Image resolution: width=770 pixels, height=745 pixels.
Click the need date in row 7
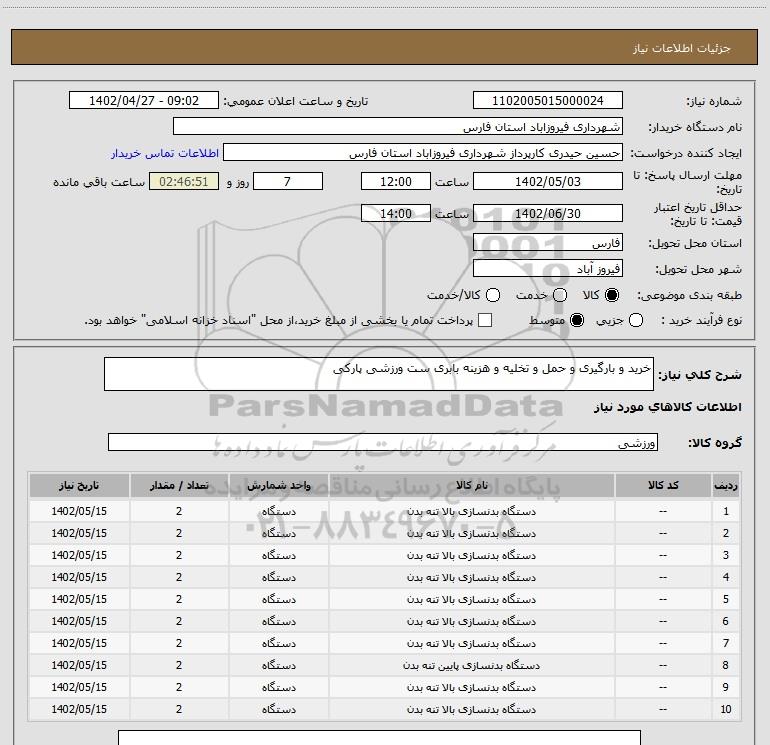click(79, 643)
